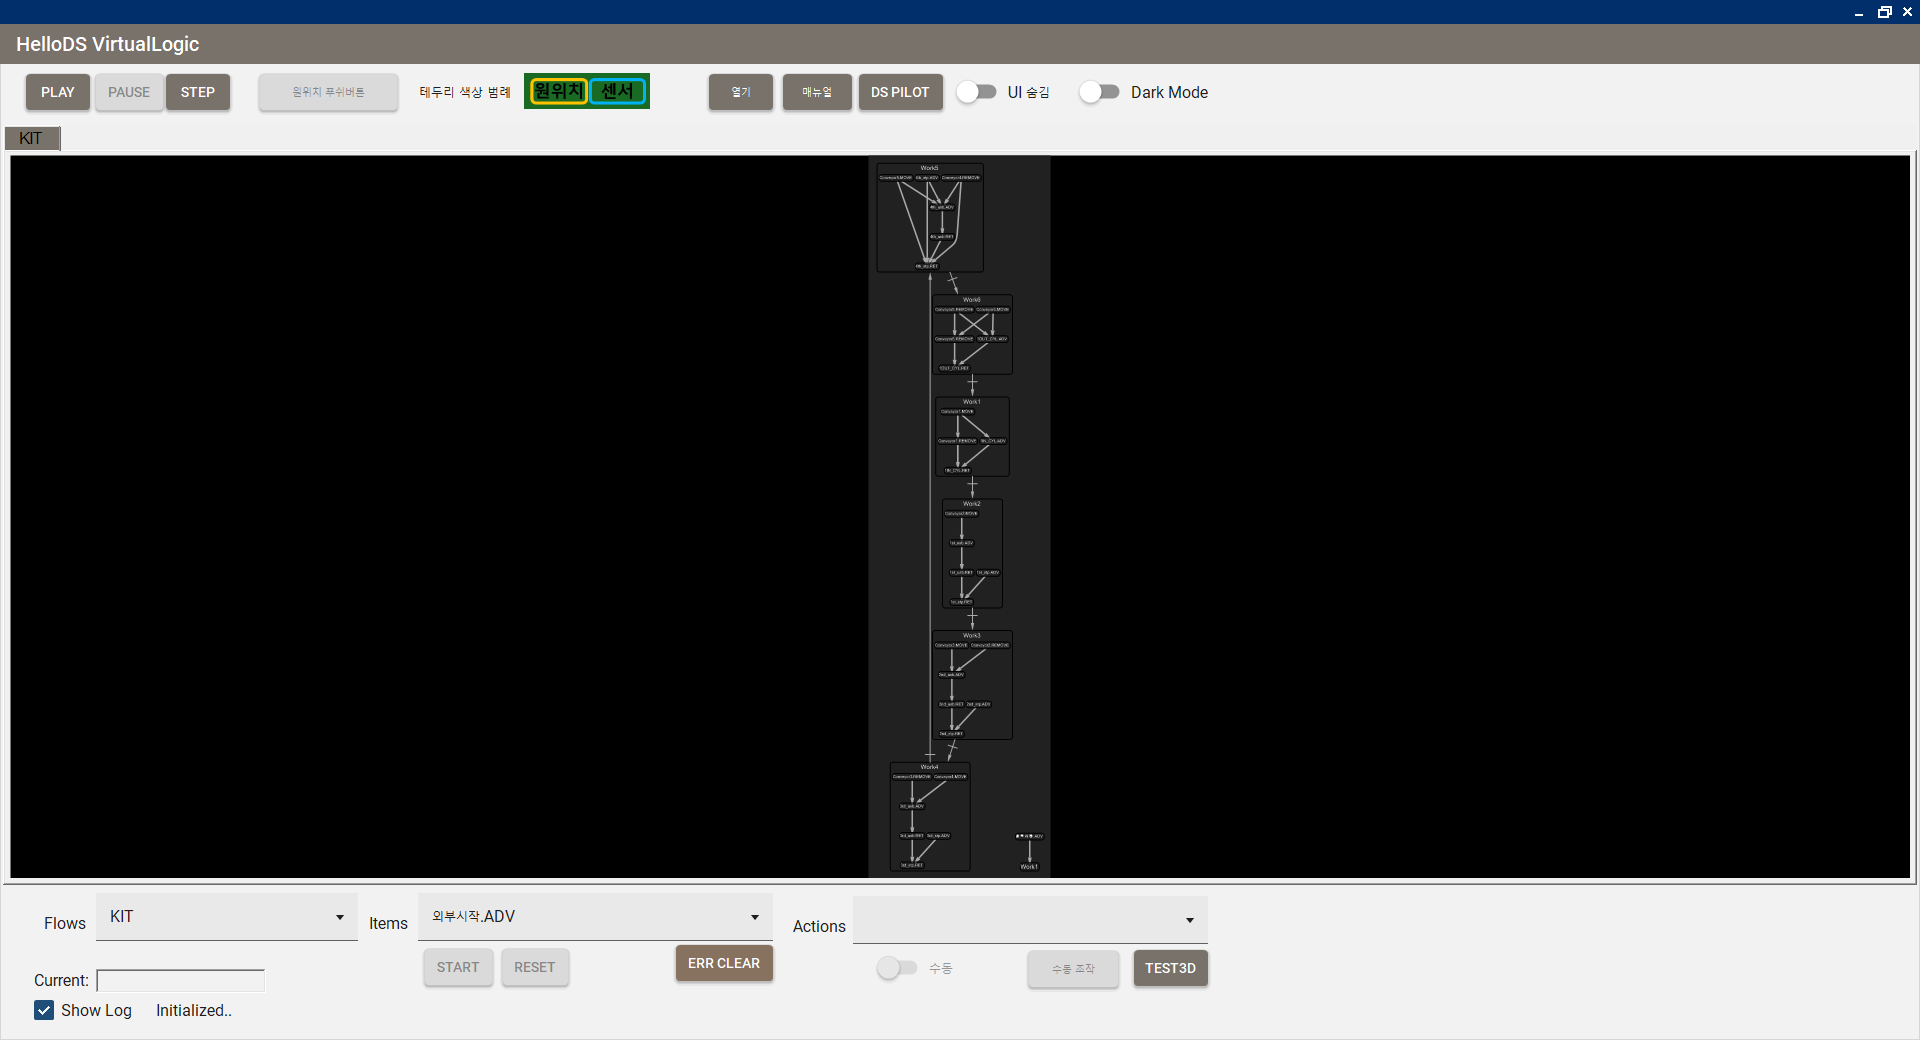1920x1040 pixels.
Task: Click the yellow 원위치 legend badge
Action: coord(558,92)
